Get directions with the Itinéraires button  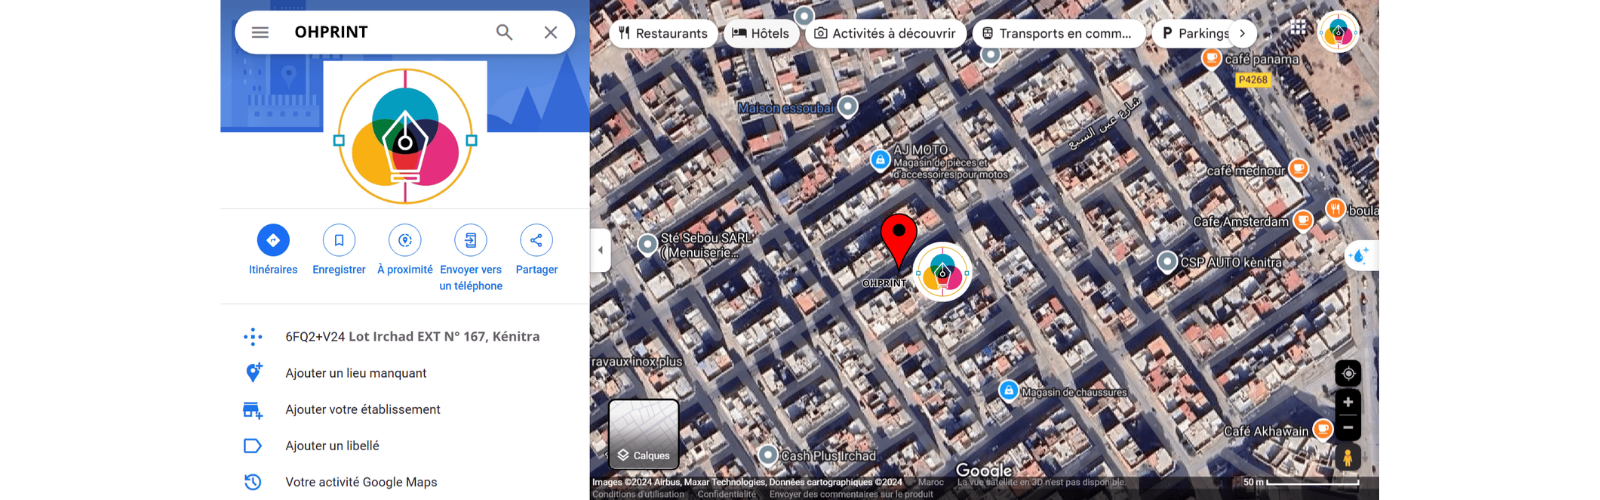273,240
